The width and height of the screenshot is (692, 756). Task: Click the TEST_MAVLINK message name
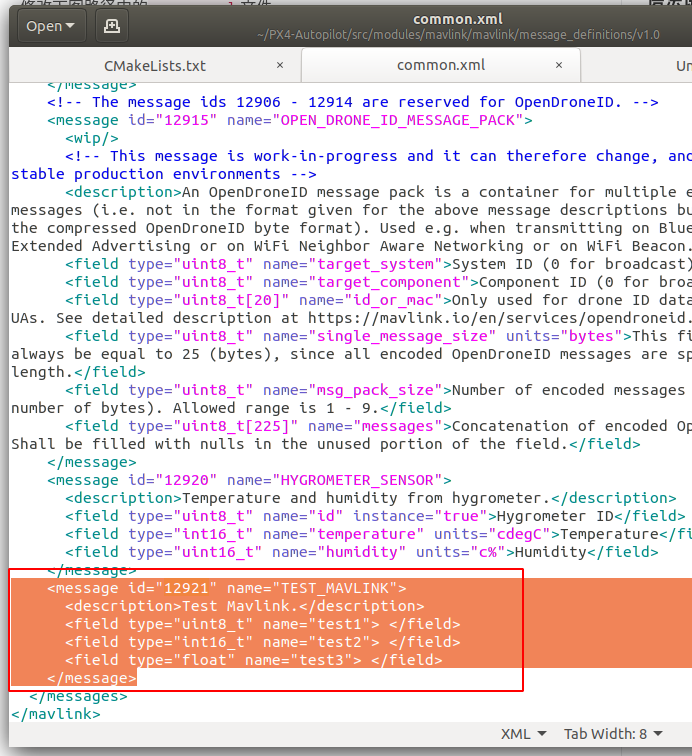coord(335,588)
